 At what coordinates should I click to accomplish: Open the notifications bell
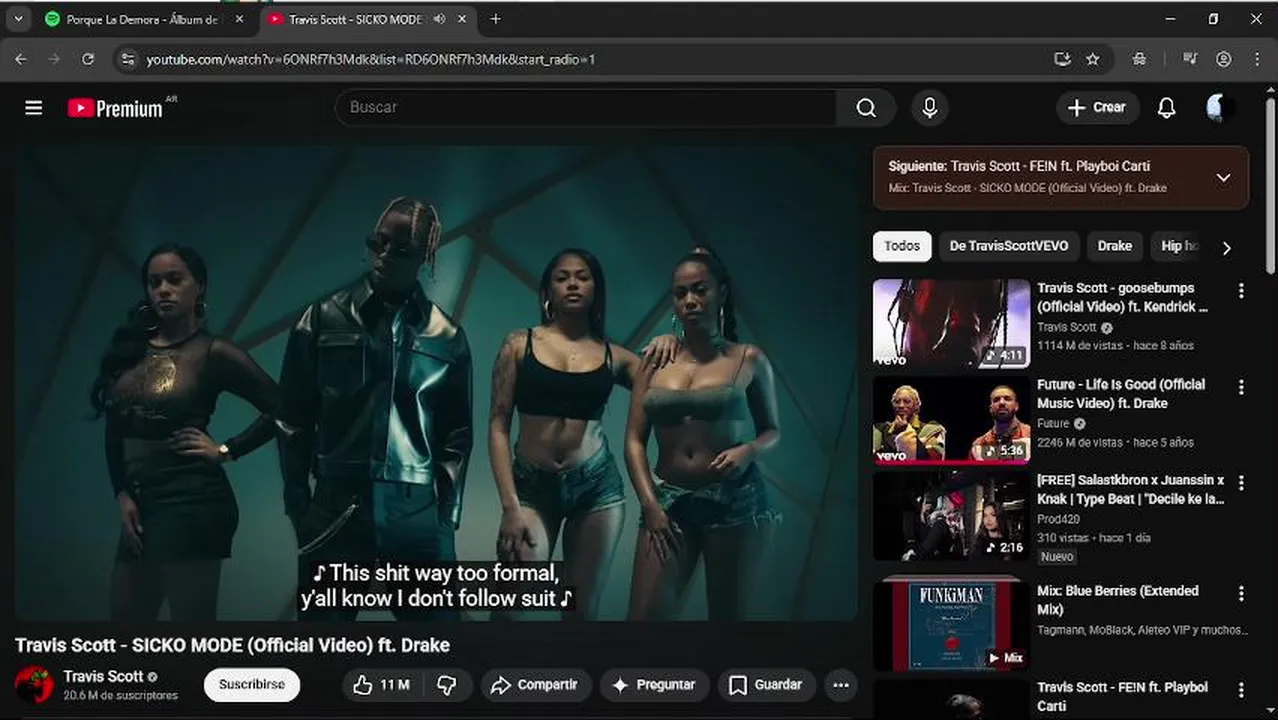point(1166,107)
